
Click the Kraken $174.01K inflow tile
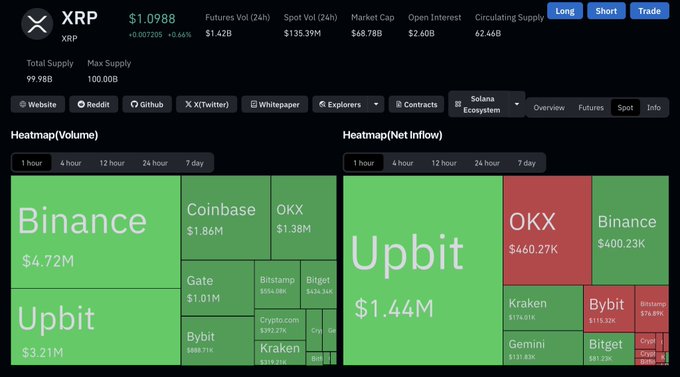coord(543,308)
